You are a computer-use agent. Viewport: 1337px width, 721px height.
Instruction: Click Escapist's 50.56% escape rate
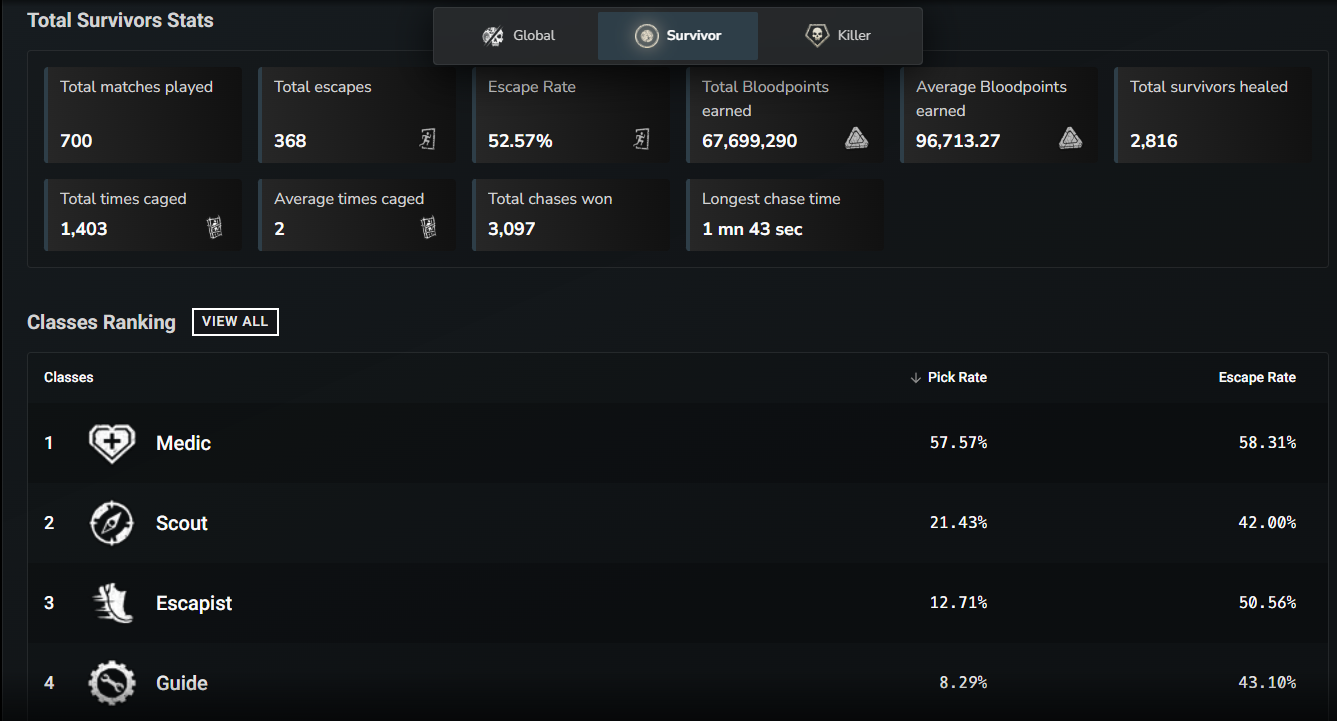click(1267, 603)
